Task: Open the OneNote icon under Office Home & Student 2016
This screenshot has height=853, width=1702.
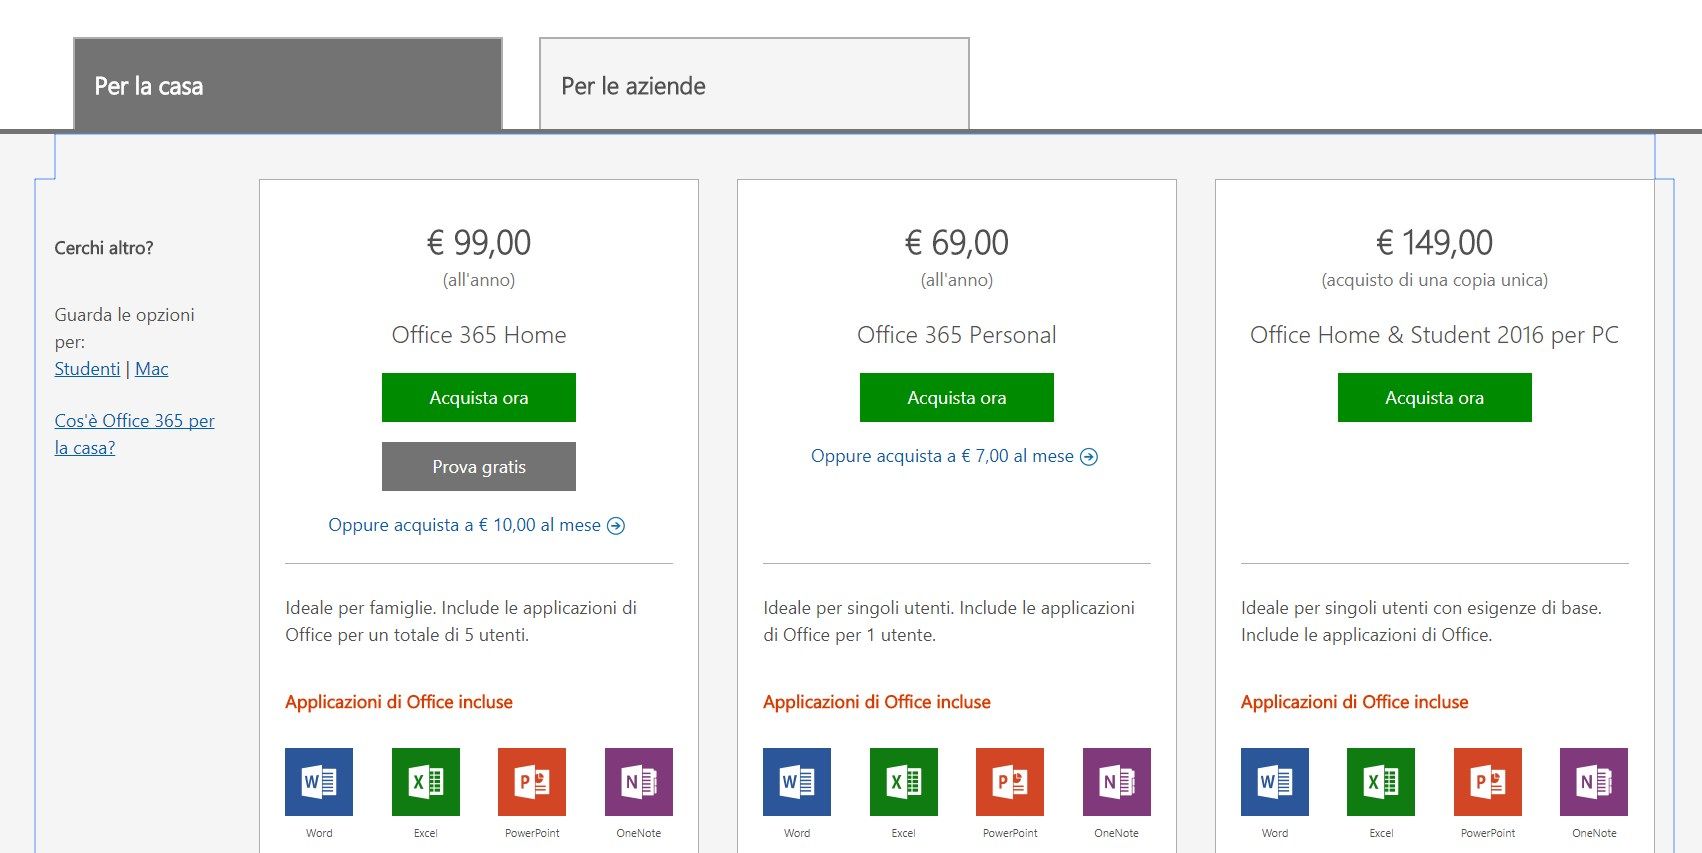Action: [x=1593, y=782]
